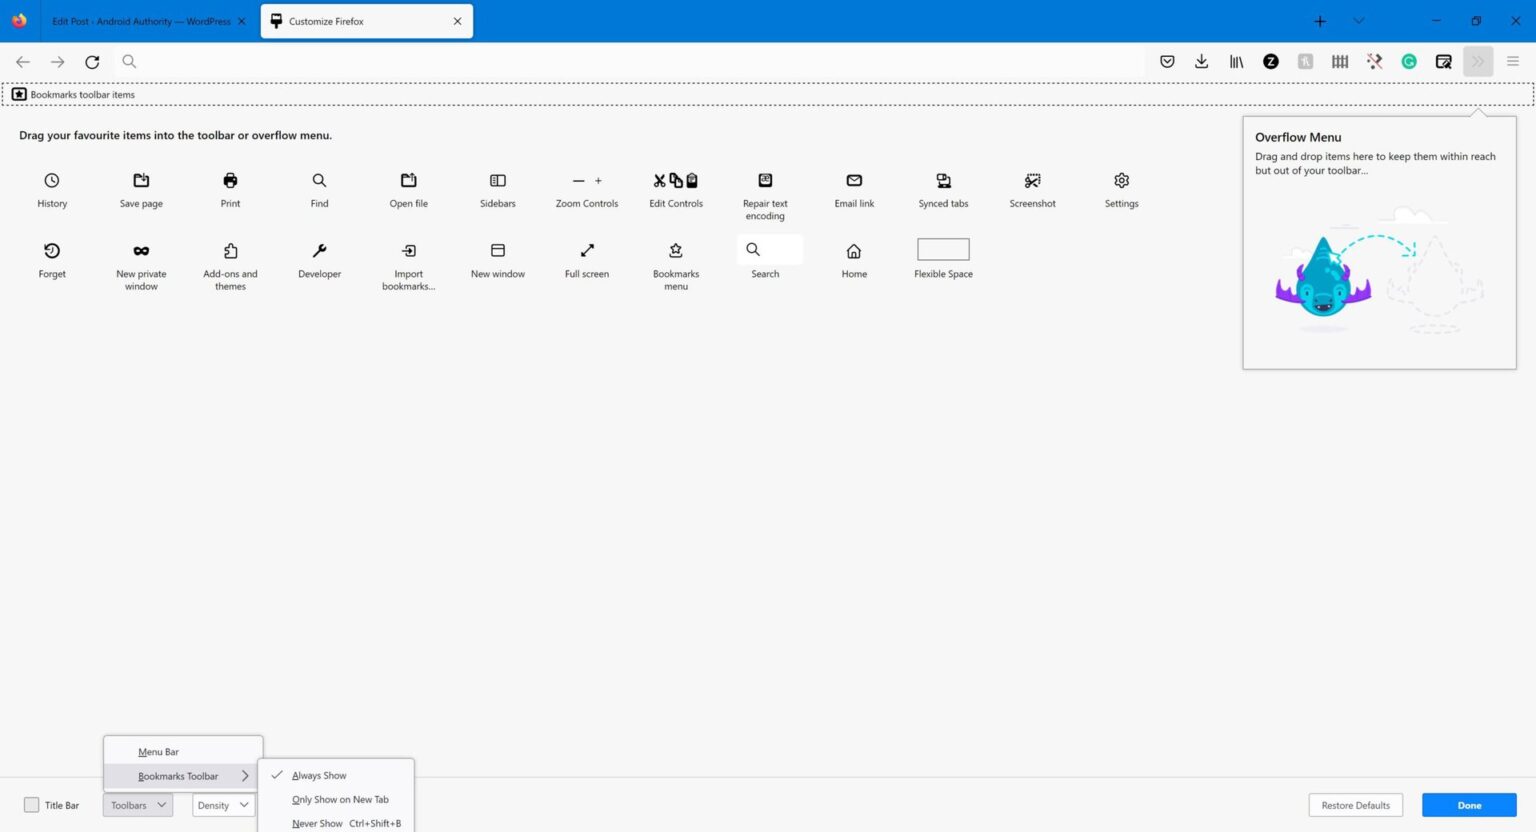This screenshot has height=832, width=1536.
Task: Open the Density dropdown
Action: (x=221, y=805)
